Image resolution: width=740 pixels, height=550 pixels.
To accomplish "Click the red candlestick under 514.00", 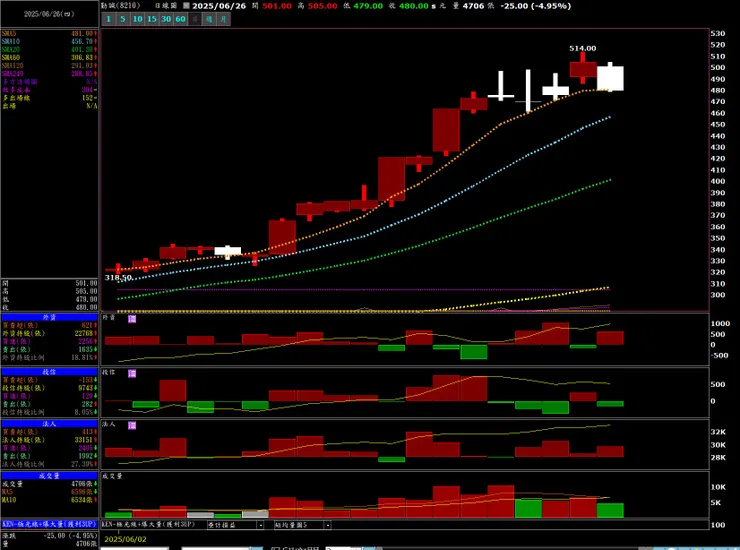I will [583, 69].
